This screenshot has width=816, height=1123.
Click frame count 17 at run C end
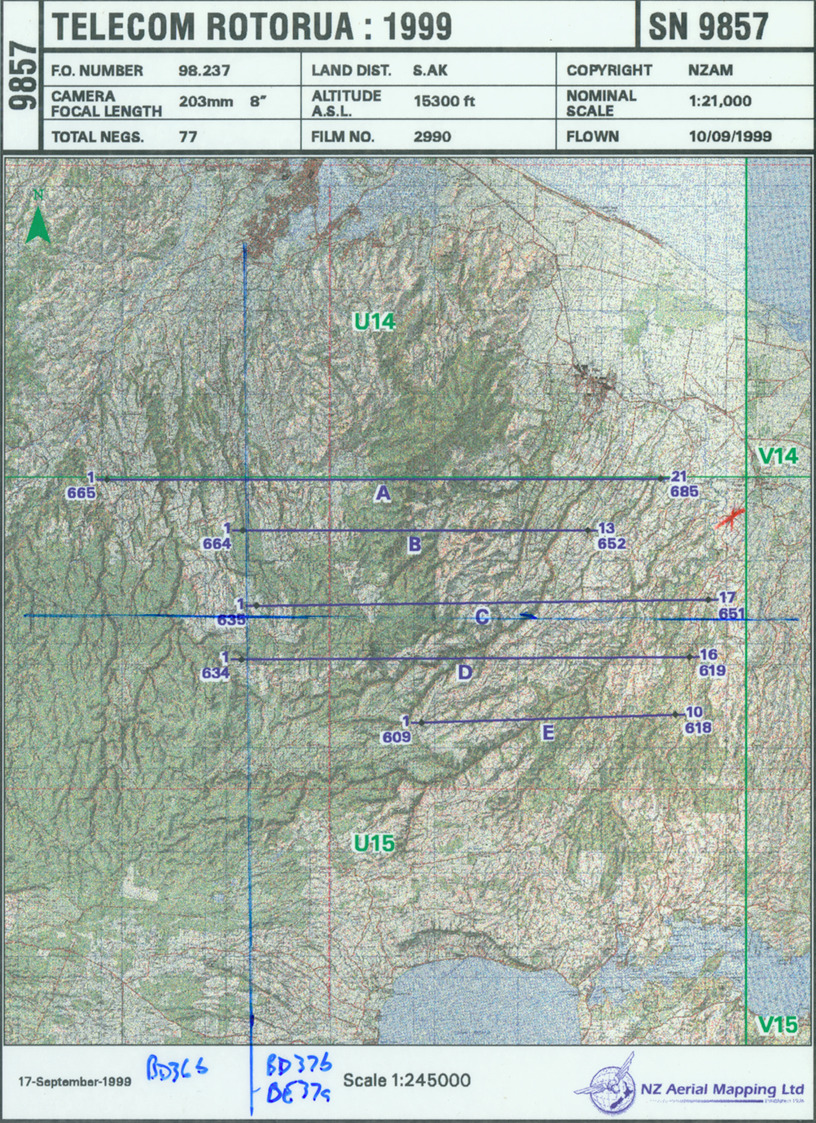(727, 597)
